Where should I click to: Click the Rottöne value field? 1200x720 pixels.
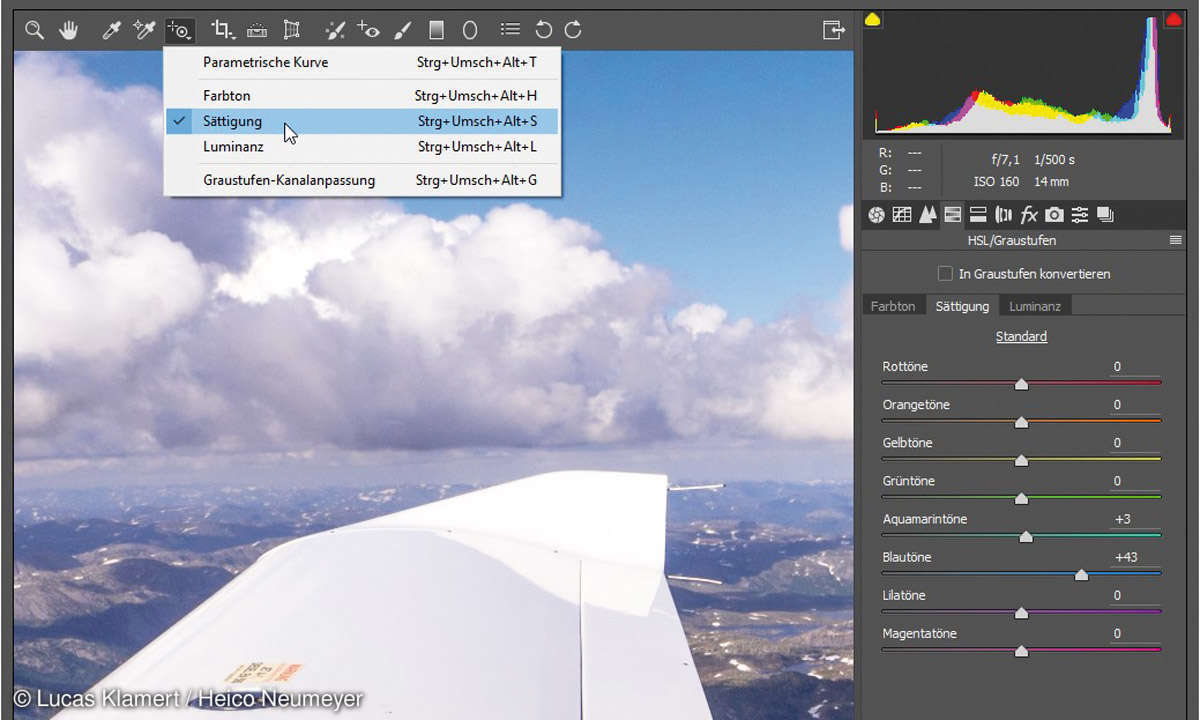(x=1135, y=367)
